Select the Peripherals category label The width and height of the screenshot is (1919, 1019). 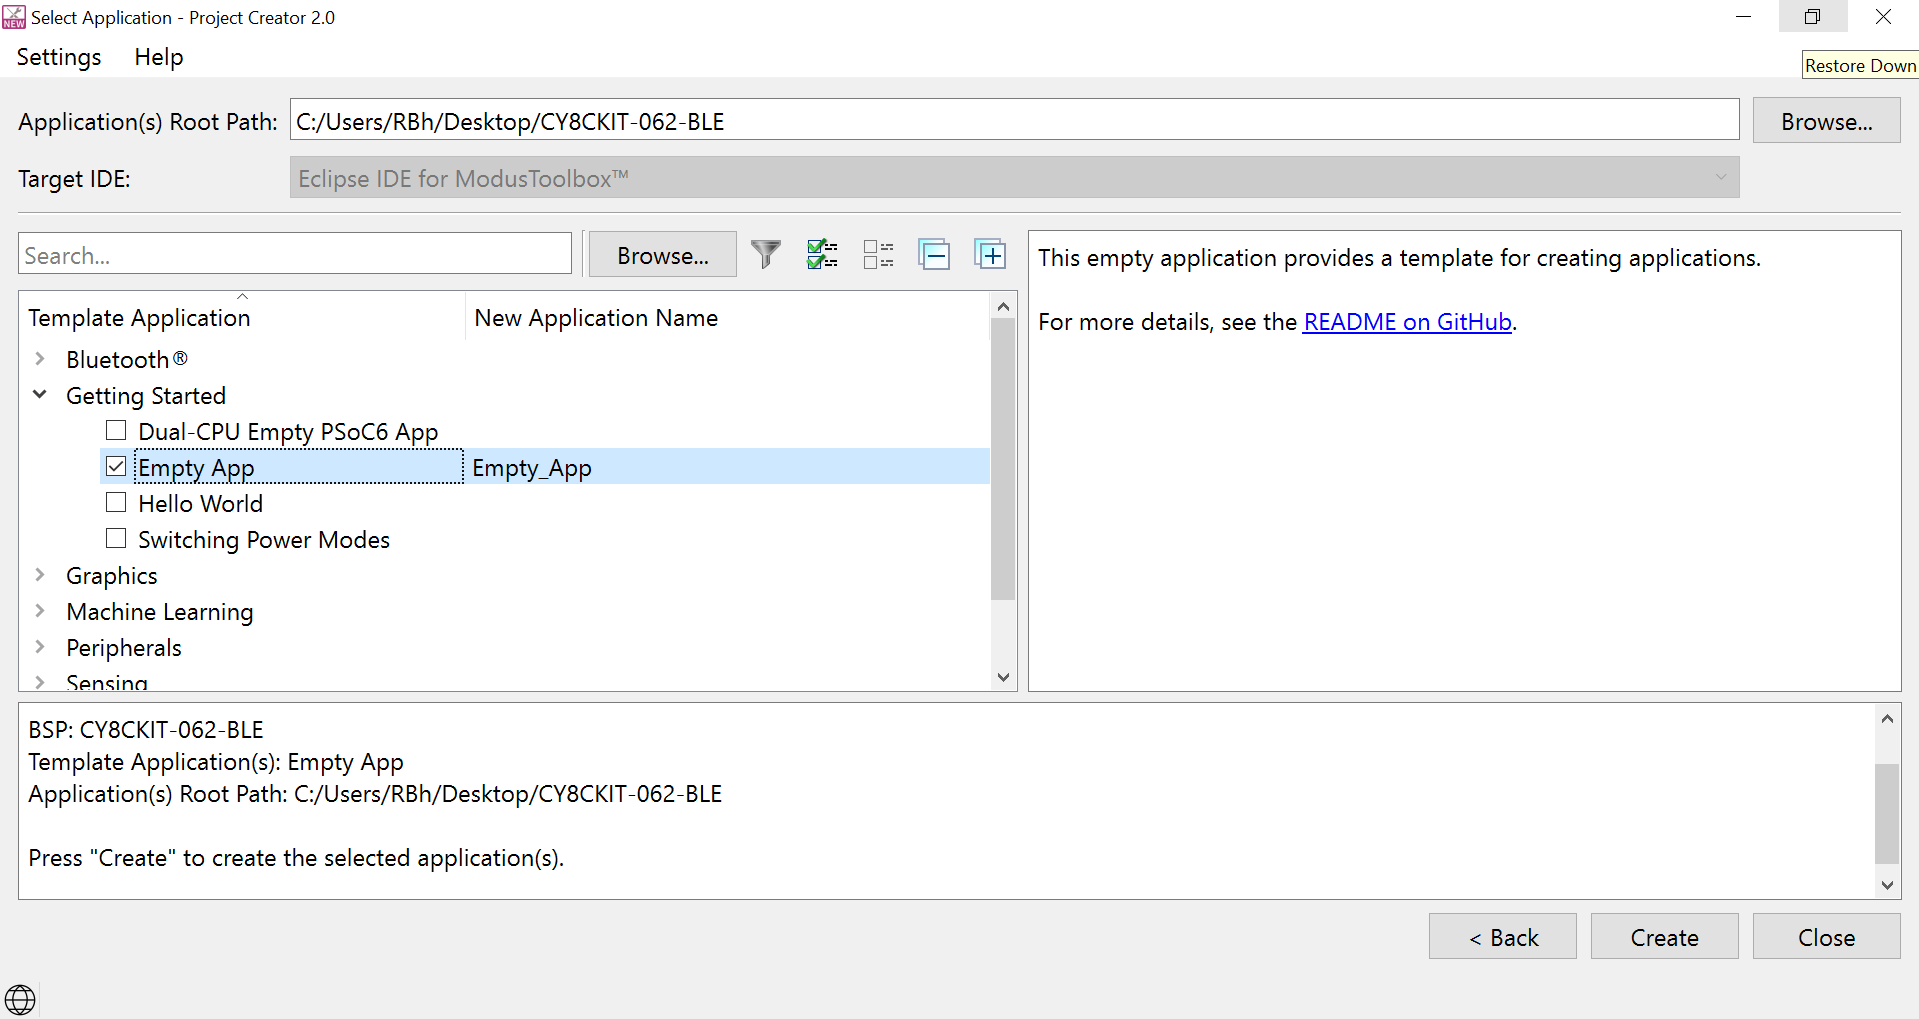[124, 647]
